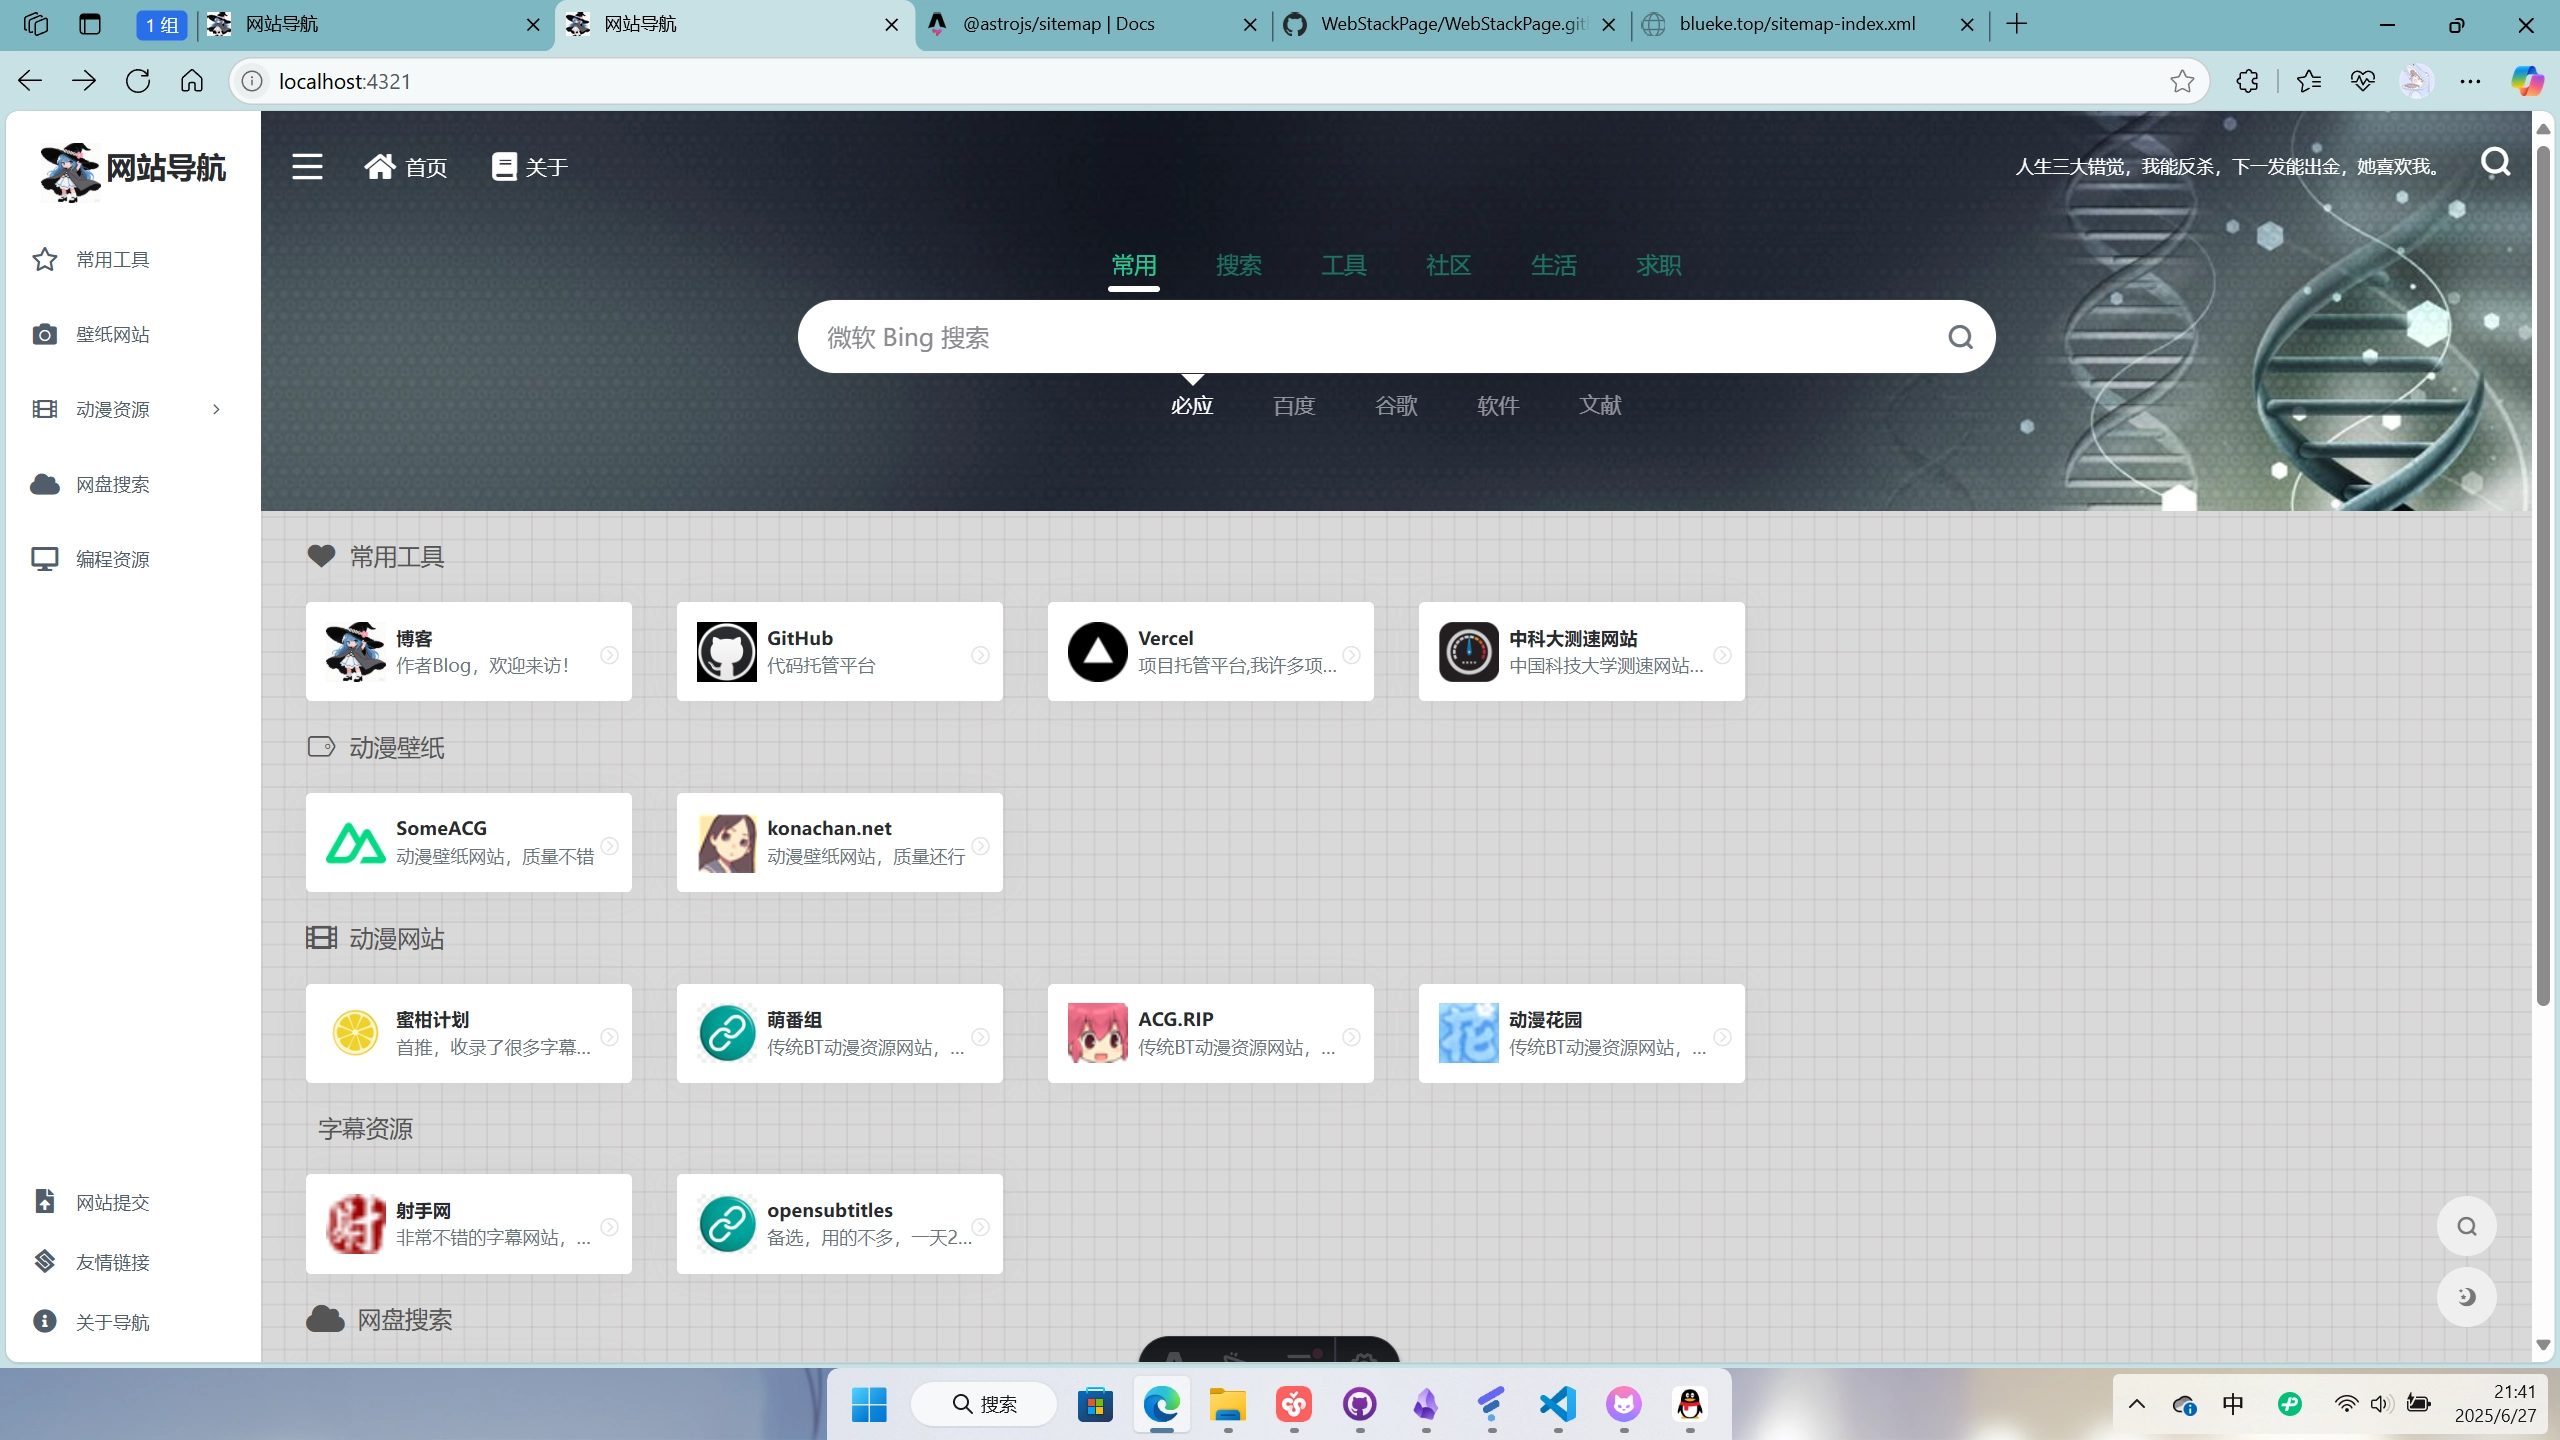Open File Explorer from taskbar
The height and width of the screenshot is (1440, 2560).
point(1228,1404)
